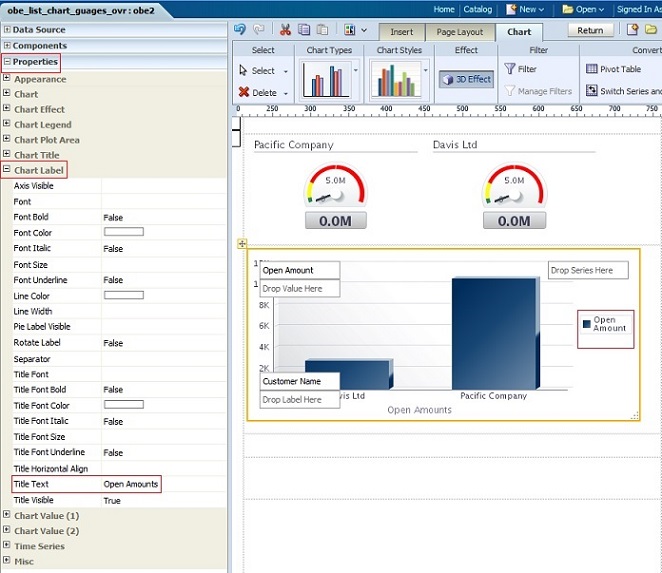Toggle Title Visible True value
Viewport: 662px width, 573px height.
[x=112, y=500]
